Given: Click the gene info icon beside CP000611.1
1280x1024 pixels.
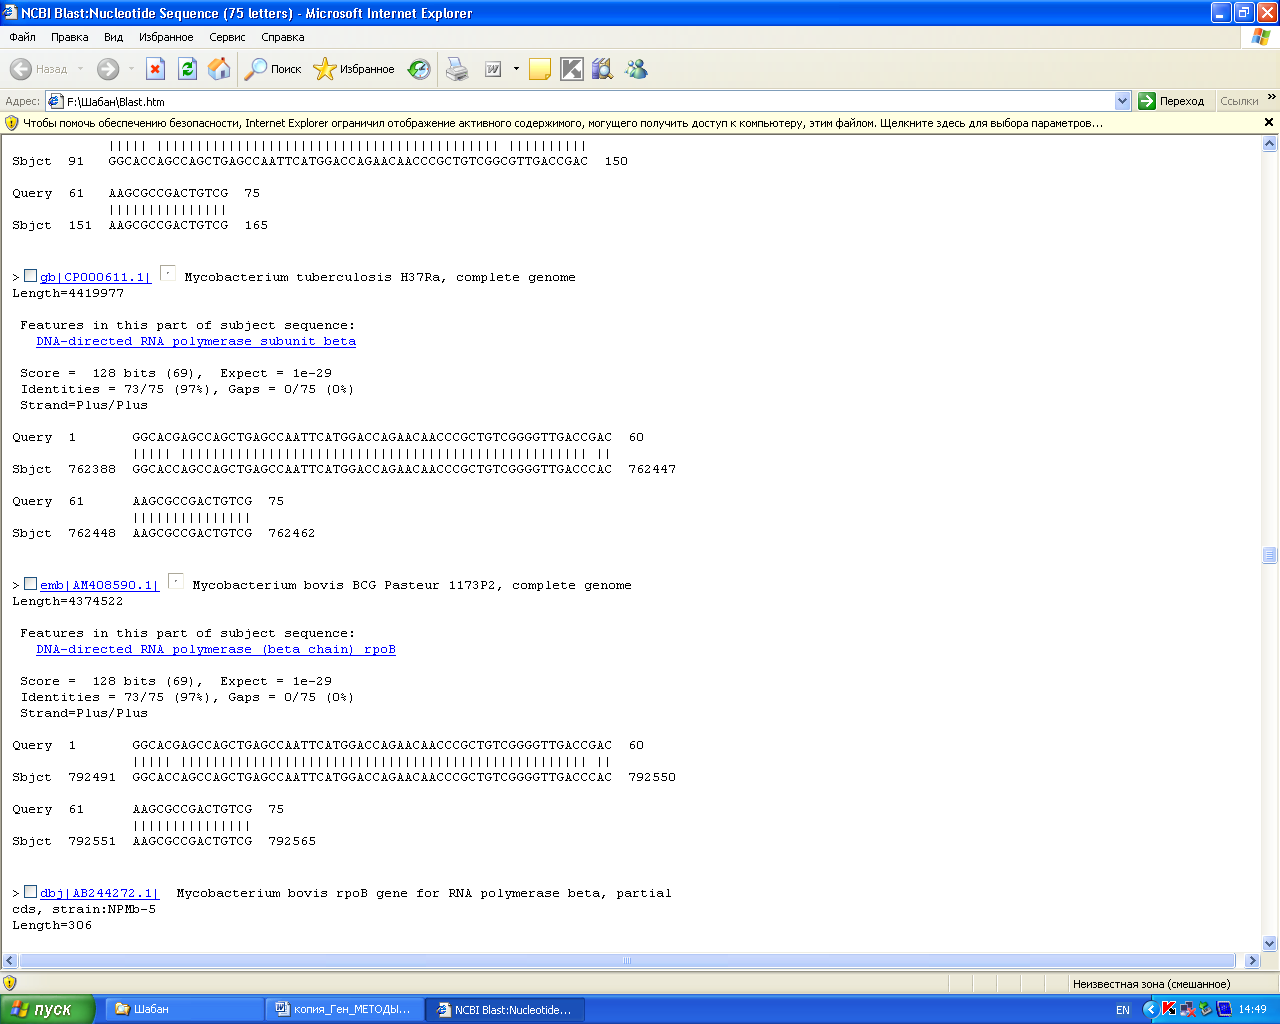Looking at the screenshot, I should point(168,273).
